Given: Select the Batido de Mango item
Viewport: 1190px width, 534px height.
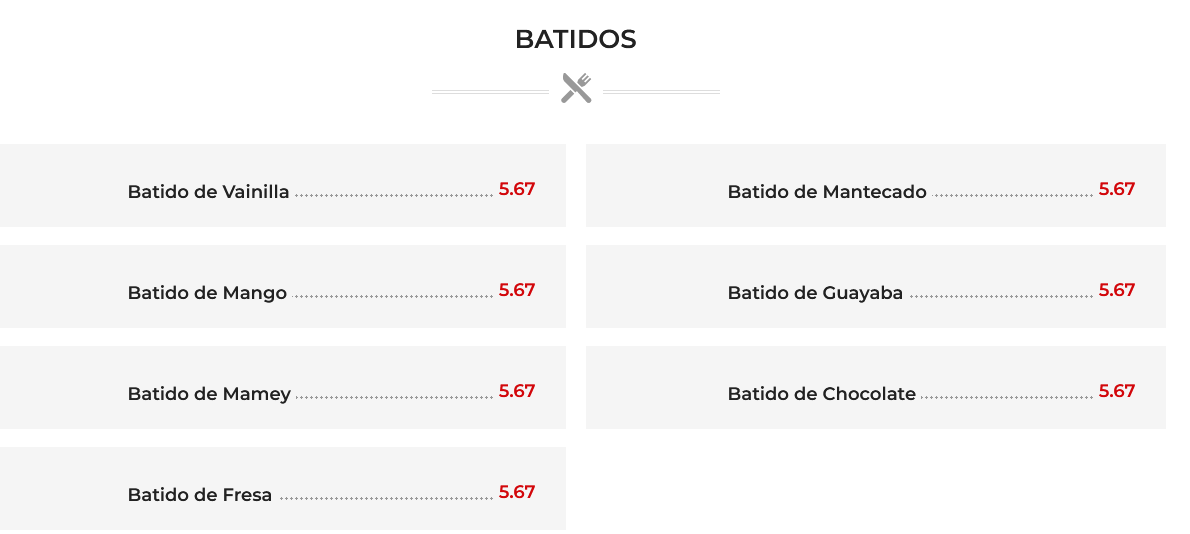Looking at the screenshot, I should click(207, 293).
